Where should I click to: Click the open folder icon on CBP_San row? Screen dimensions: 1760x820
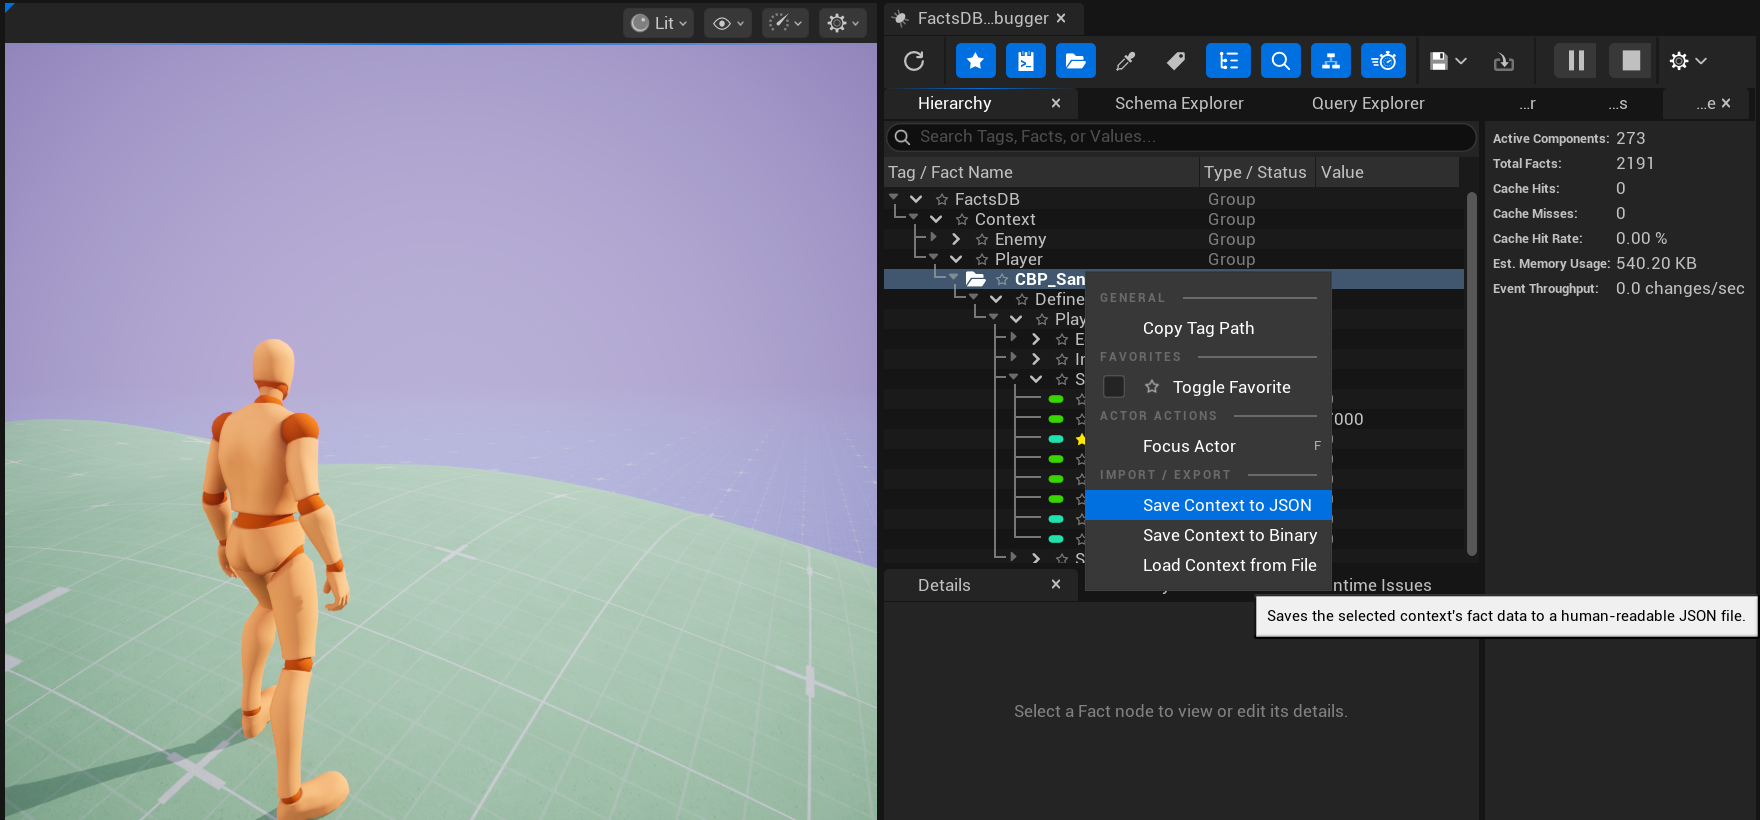pos(976,279)
